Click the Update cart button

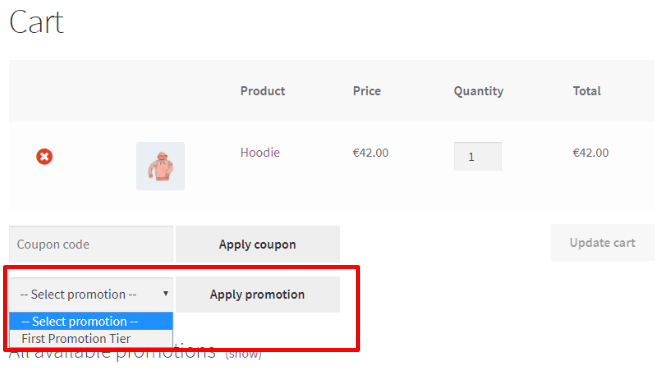point(602,243)
